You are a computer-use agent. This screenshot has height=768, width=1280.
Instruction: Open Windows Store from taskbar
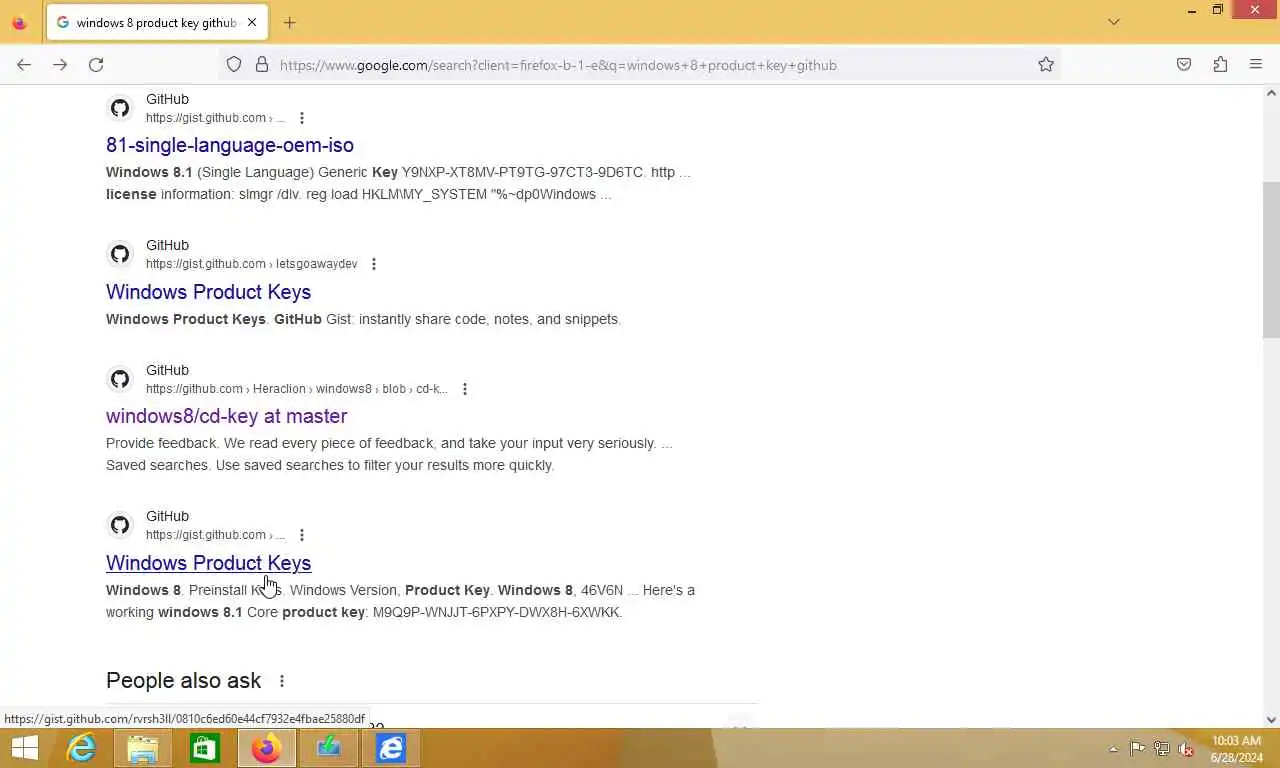(205, 748)
